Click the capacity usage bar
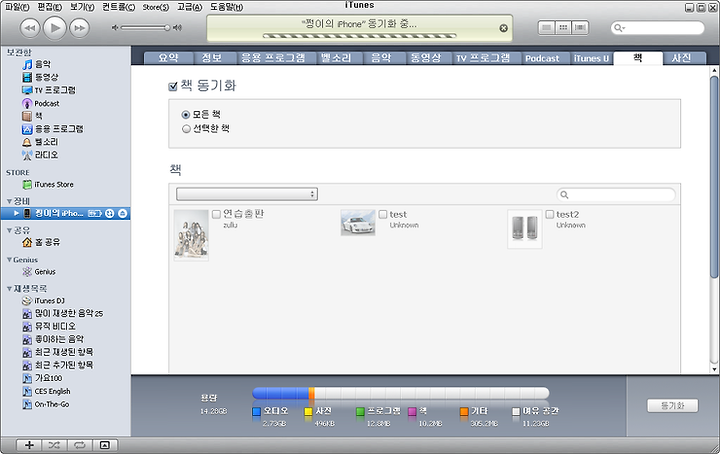Screen dimensions: 720x454 [x=400, y=393]
